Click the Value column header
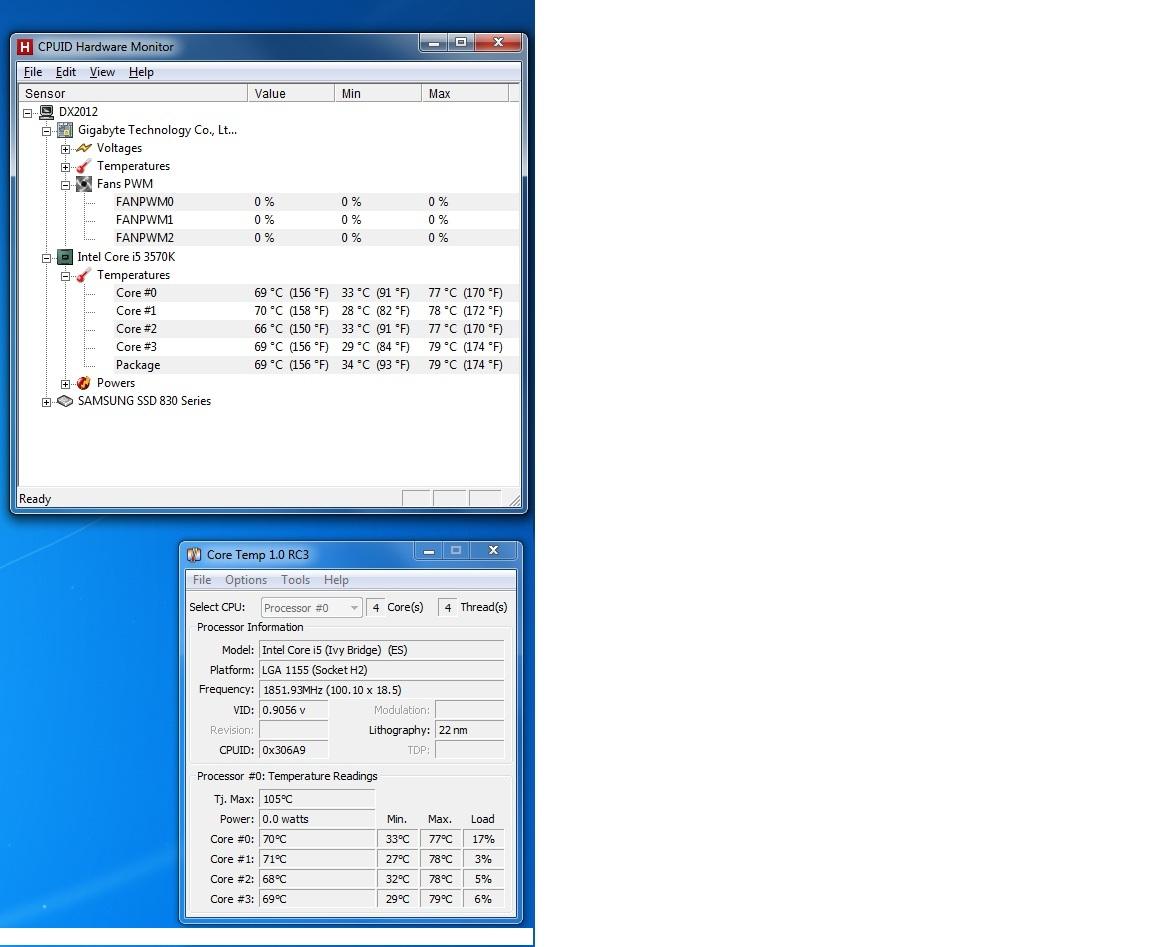 pos(291,93)
